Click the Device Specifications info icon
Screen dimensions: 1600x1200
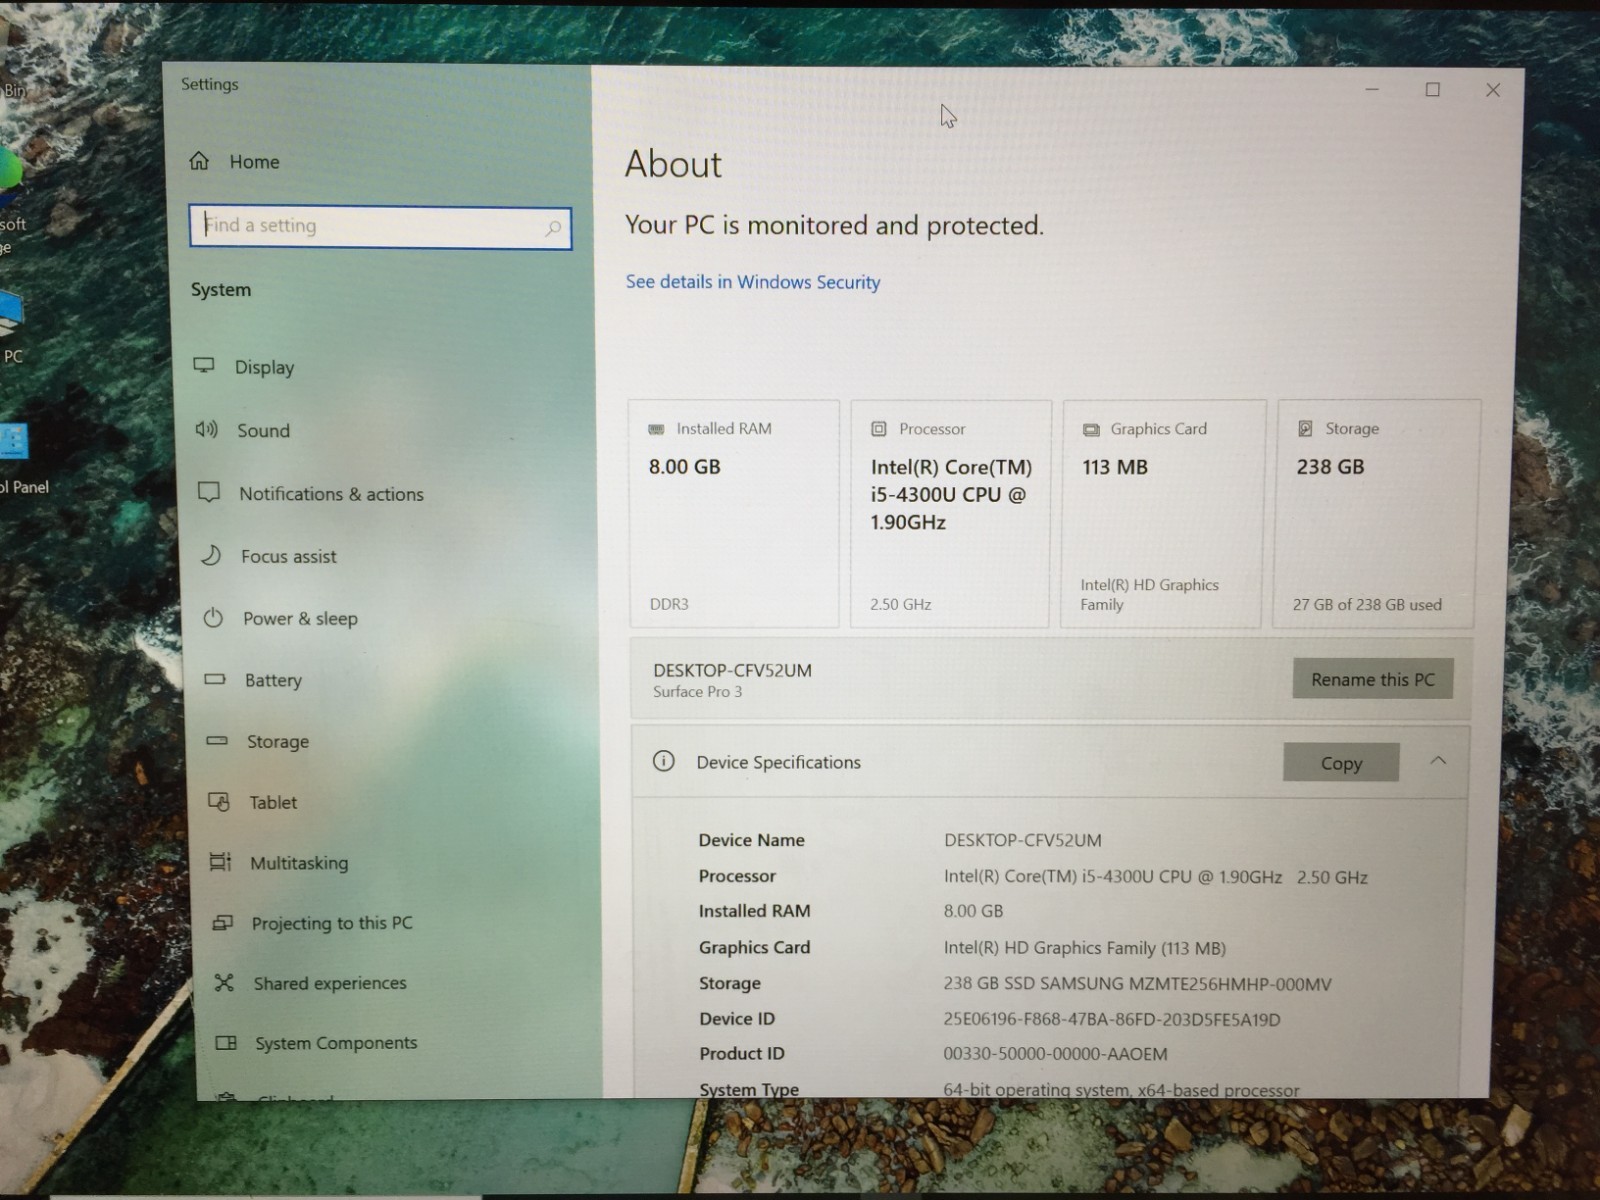[663, 761]
